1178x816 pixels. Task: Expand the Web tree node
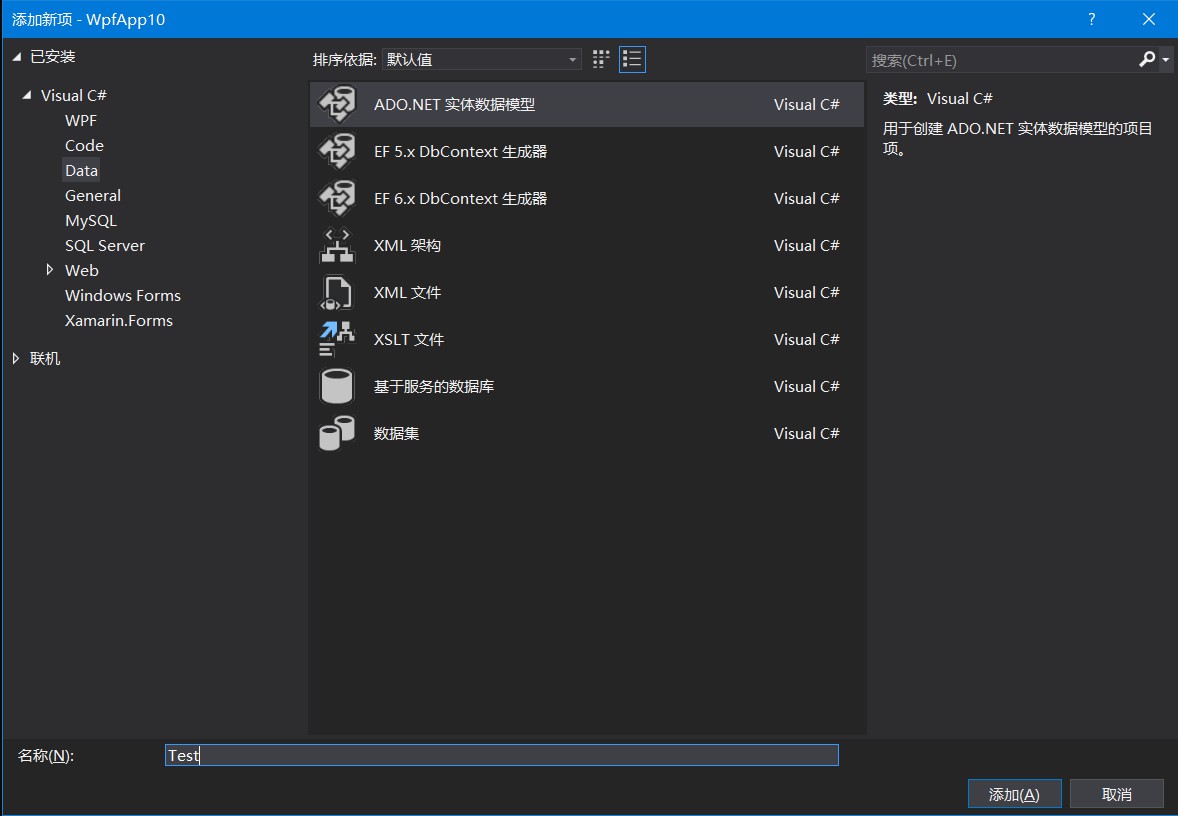(x=50, y=270)
